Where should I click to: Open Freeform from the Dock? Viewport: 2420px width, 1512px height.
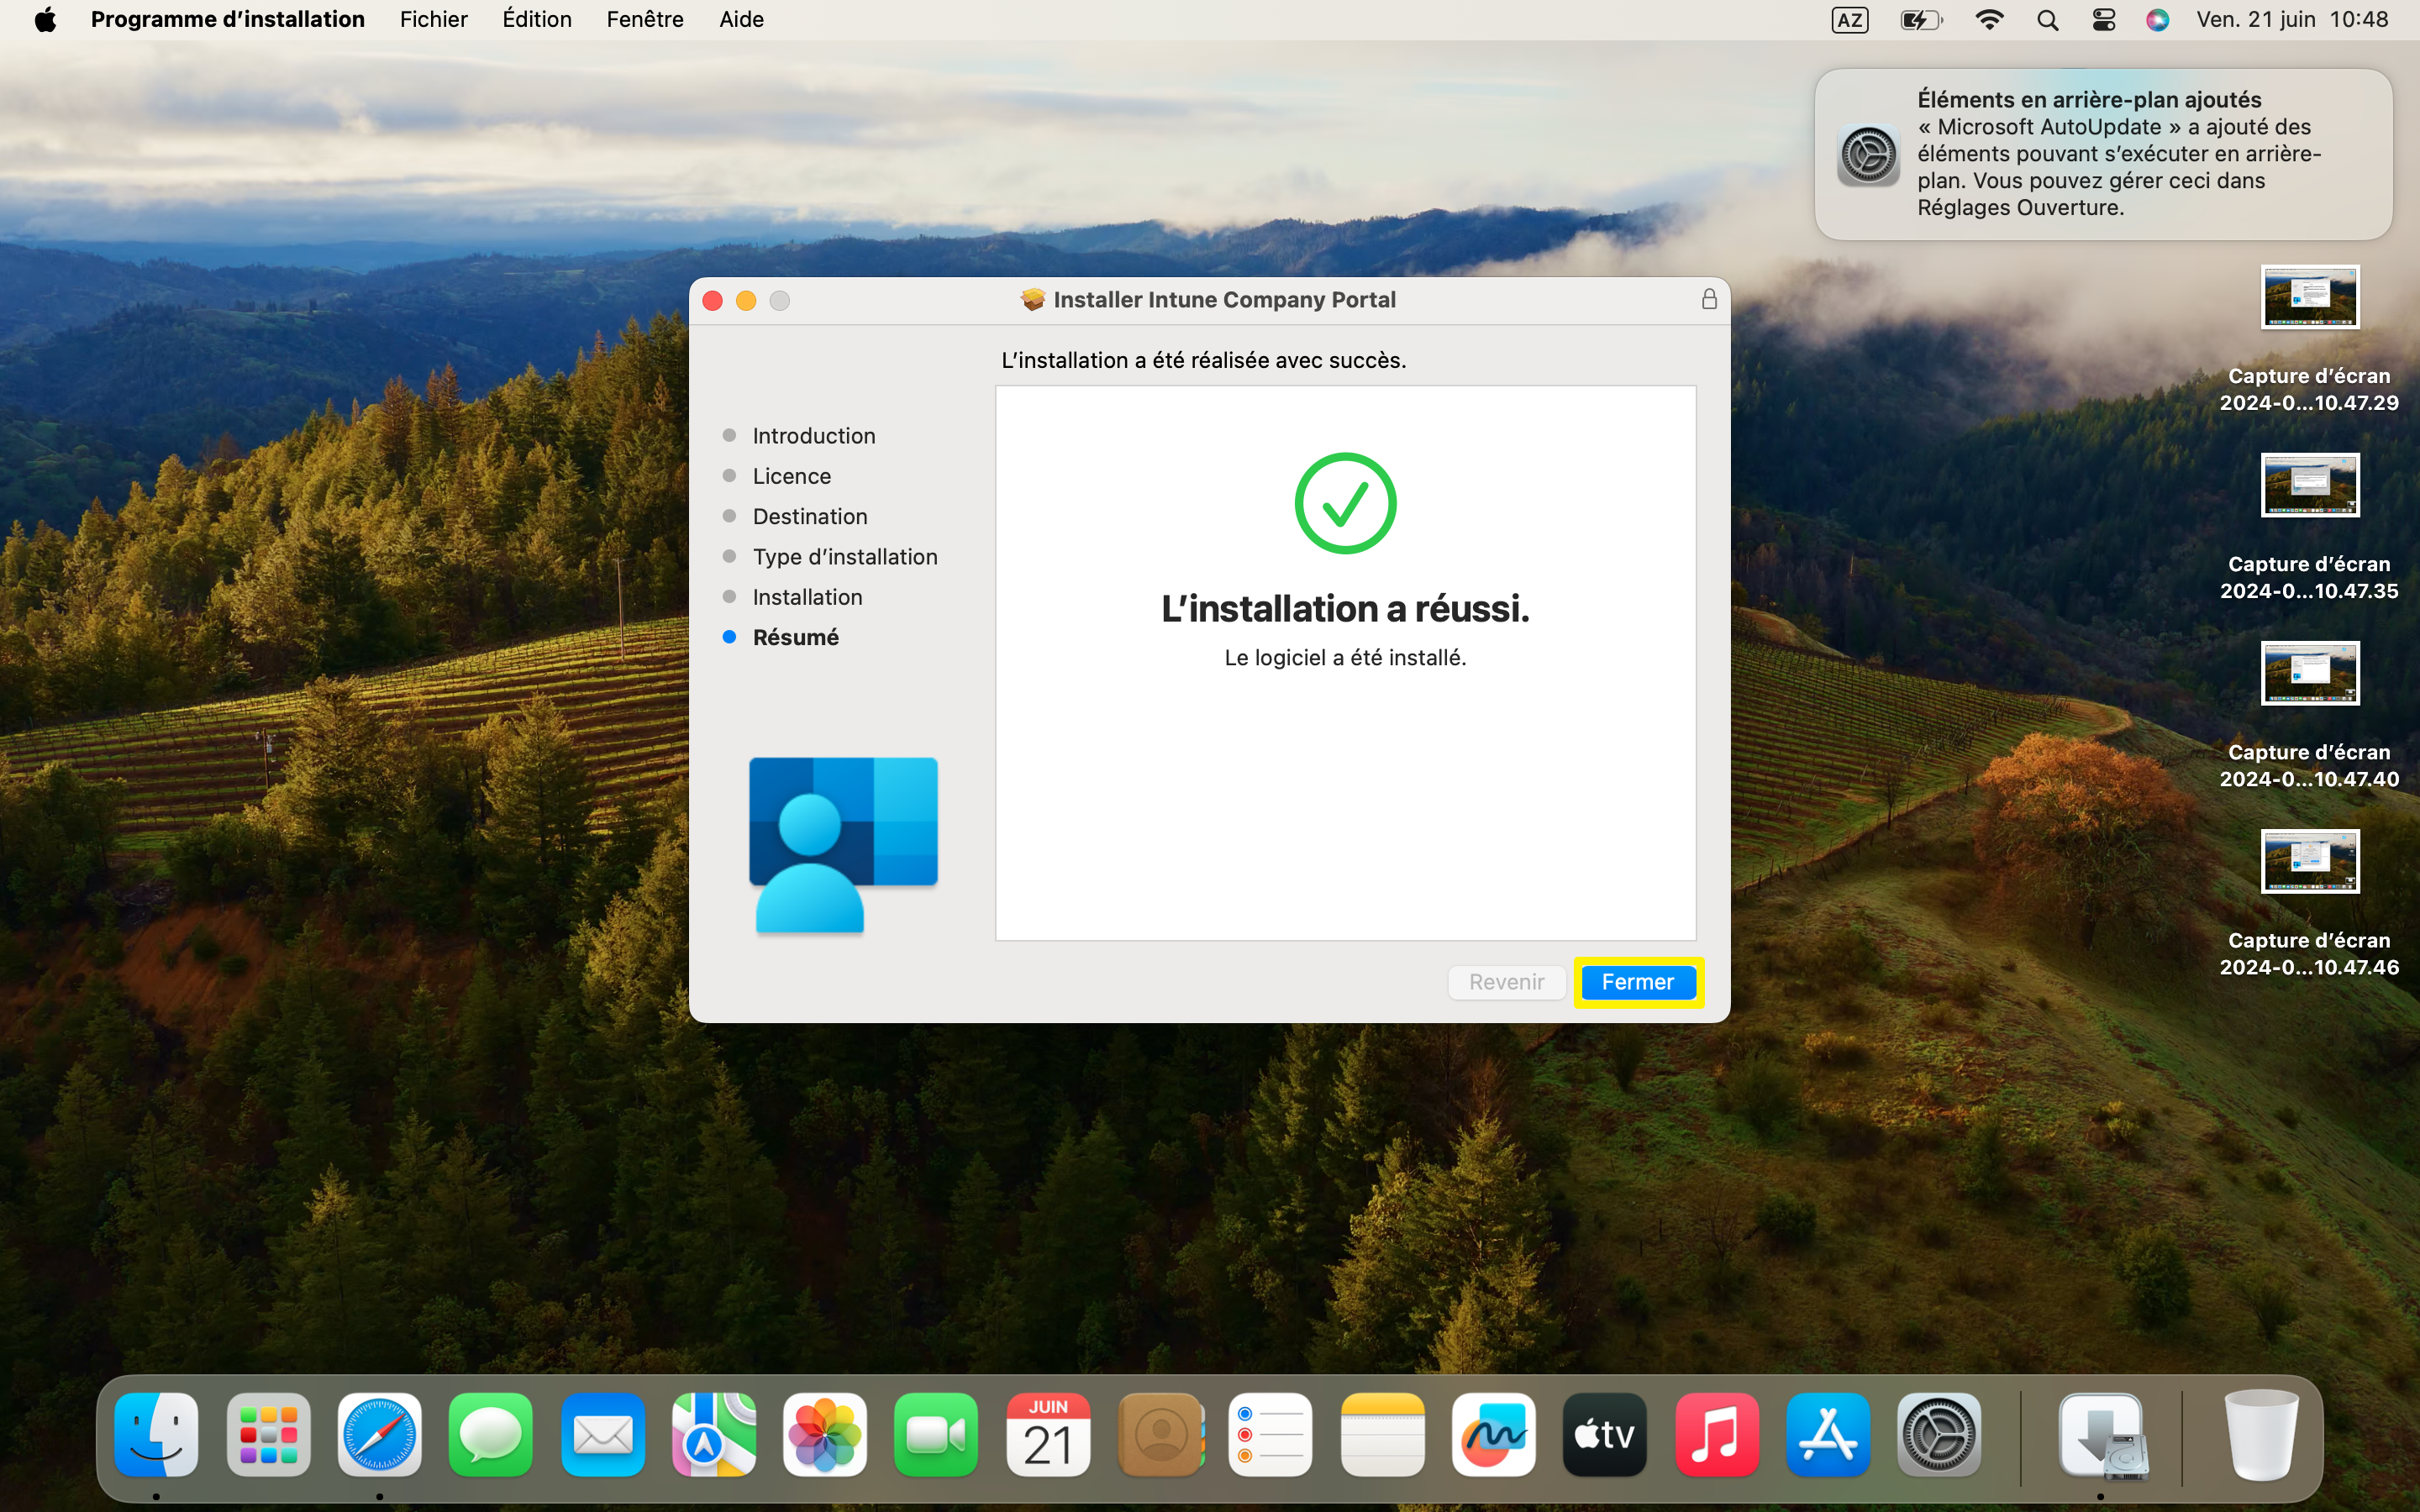tap(1494, 1434)
